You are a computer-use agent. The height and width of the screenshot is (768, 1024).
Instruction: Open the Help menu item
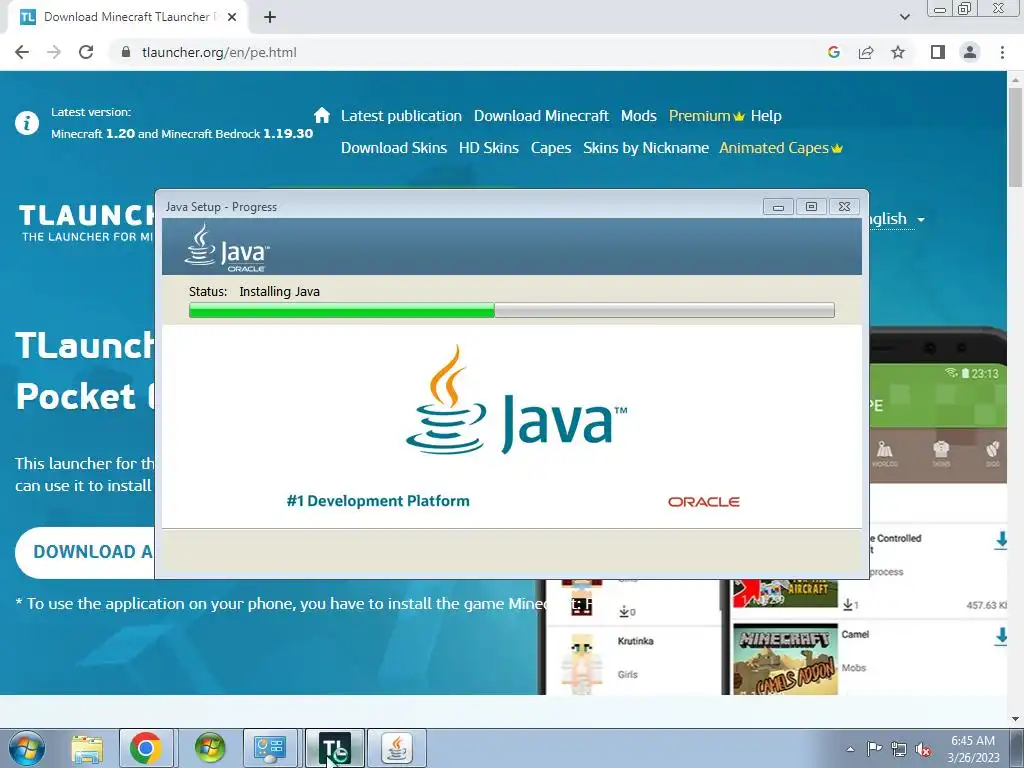pos(766,116)
